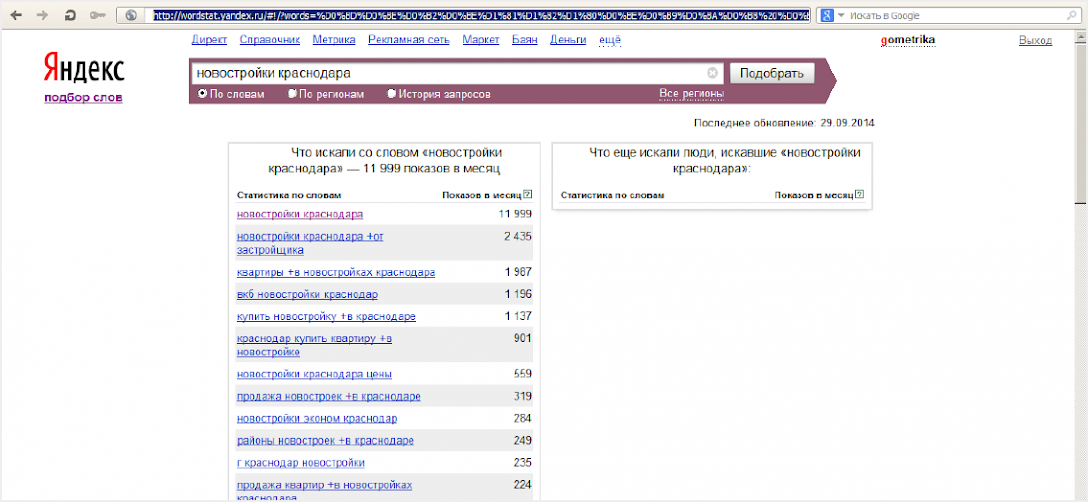Click the подбор слов link
This screenshot has height=502, width=1088.
point(83,97)
